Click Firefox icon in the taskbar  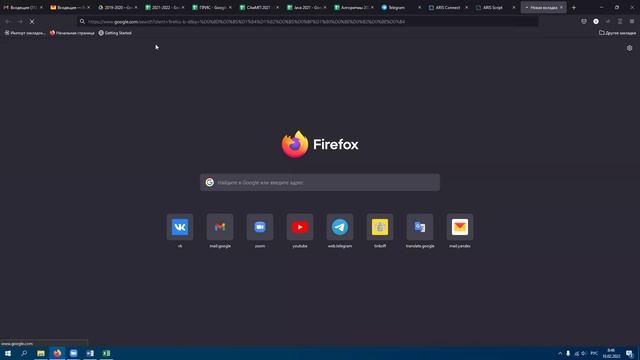coord(57,353)
